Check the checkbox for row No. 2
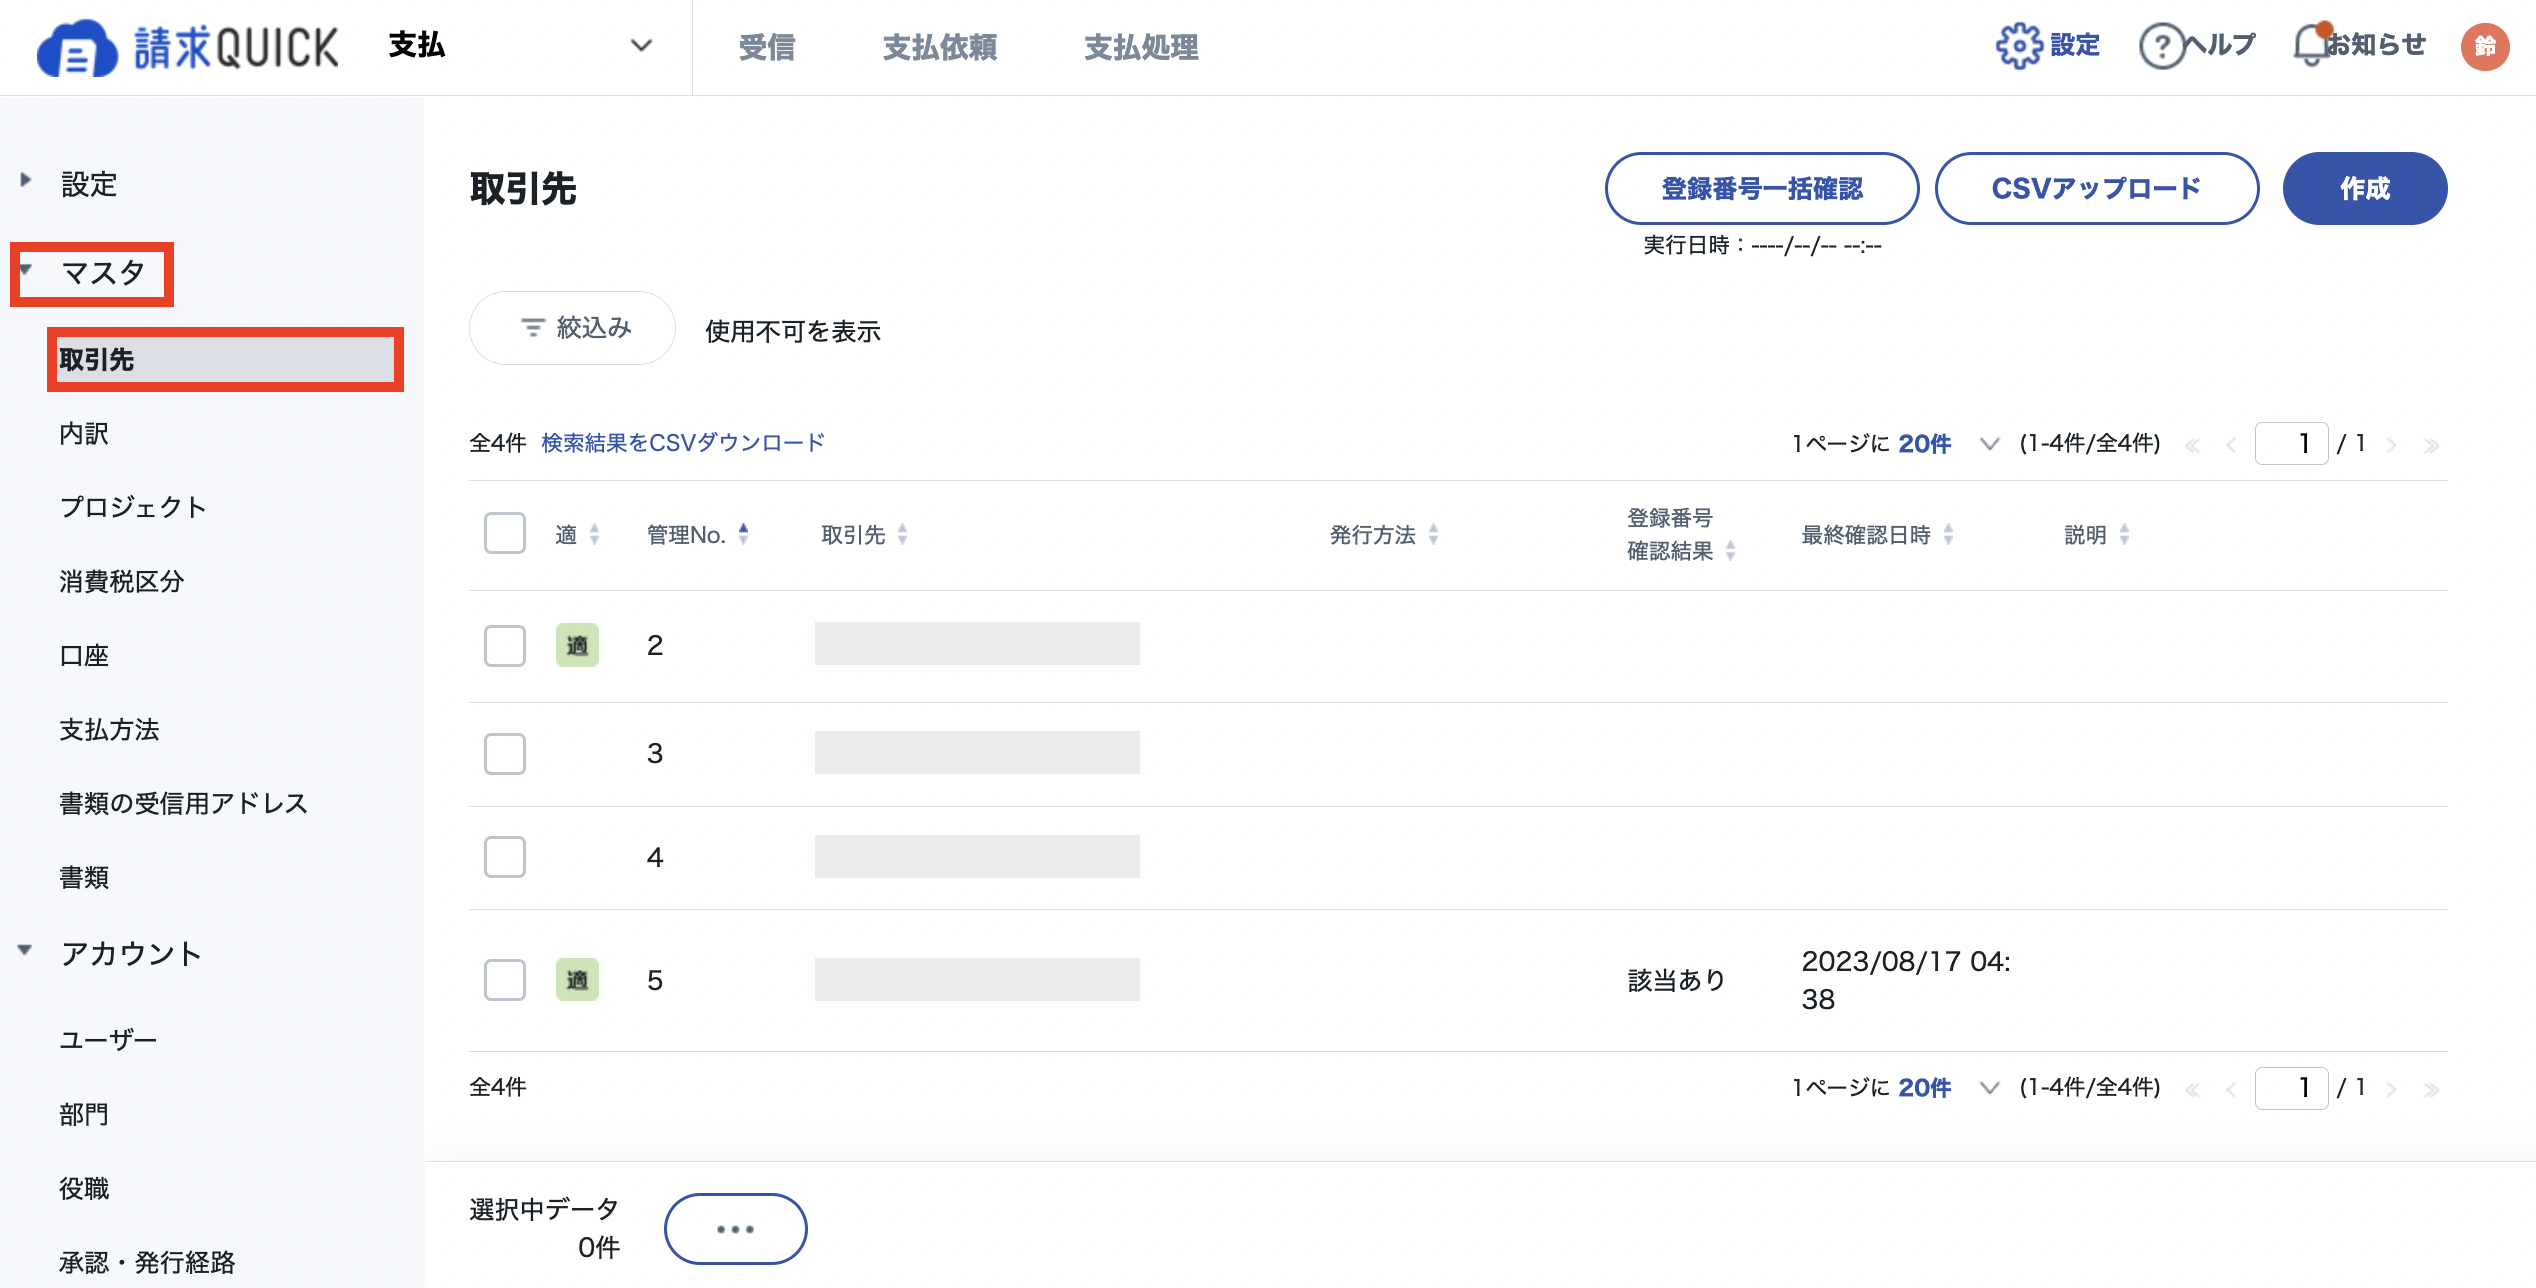2536x1288 pixels. point(505,645)
